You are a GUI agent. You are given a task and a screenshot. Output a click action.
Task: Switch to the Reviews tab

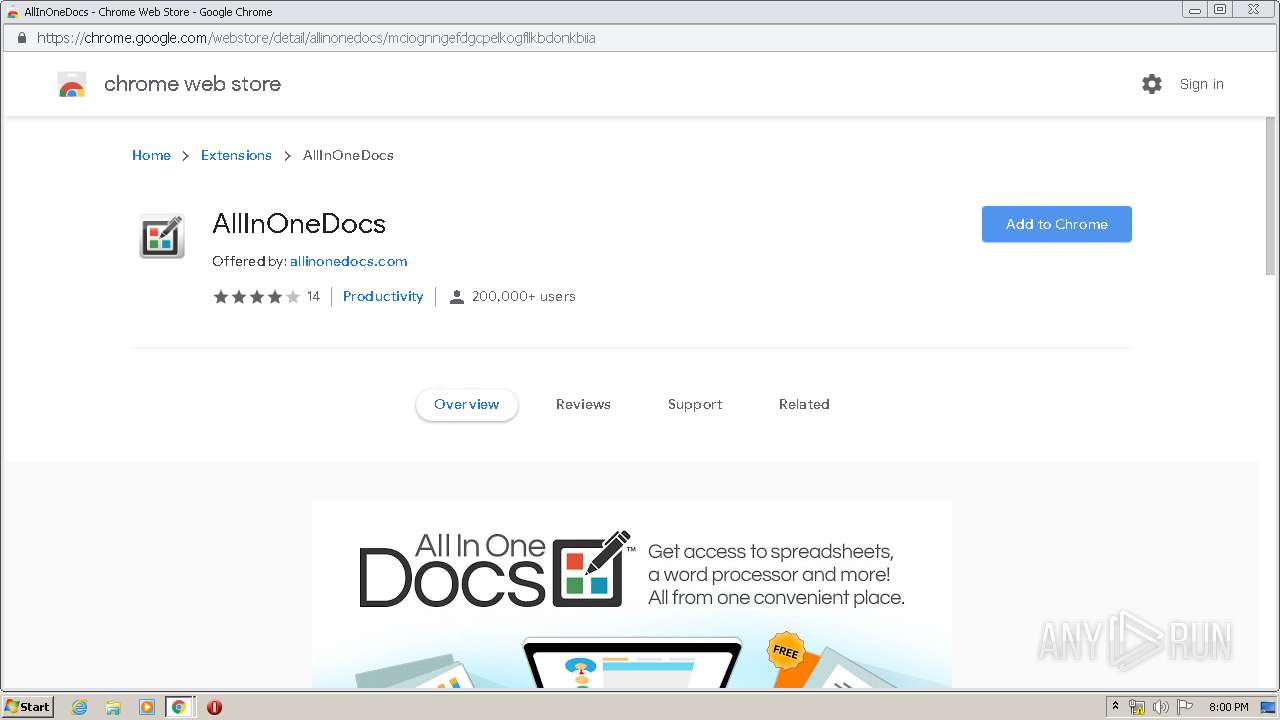583,404
